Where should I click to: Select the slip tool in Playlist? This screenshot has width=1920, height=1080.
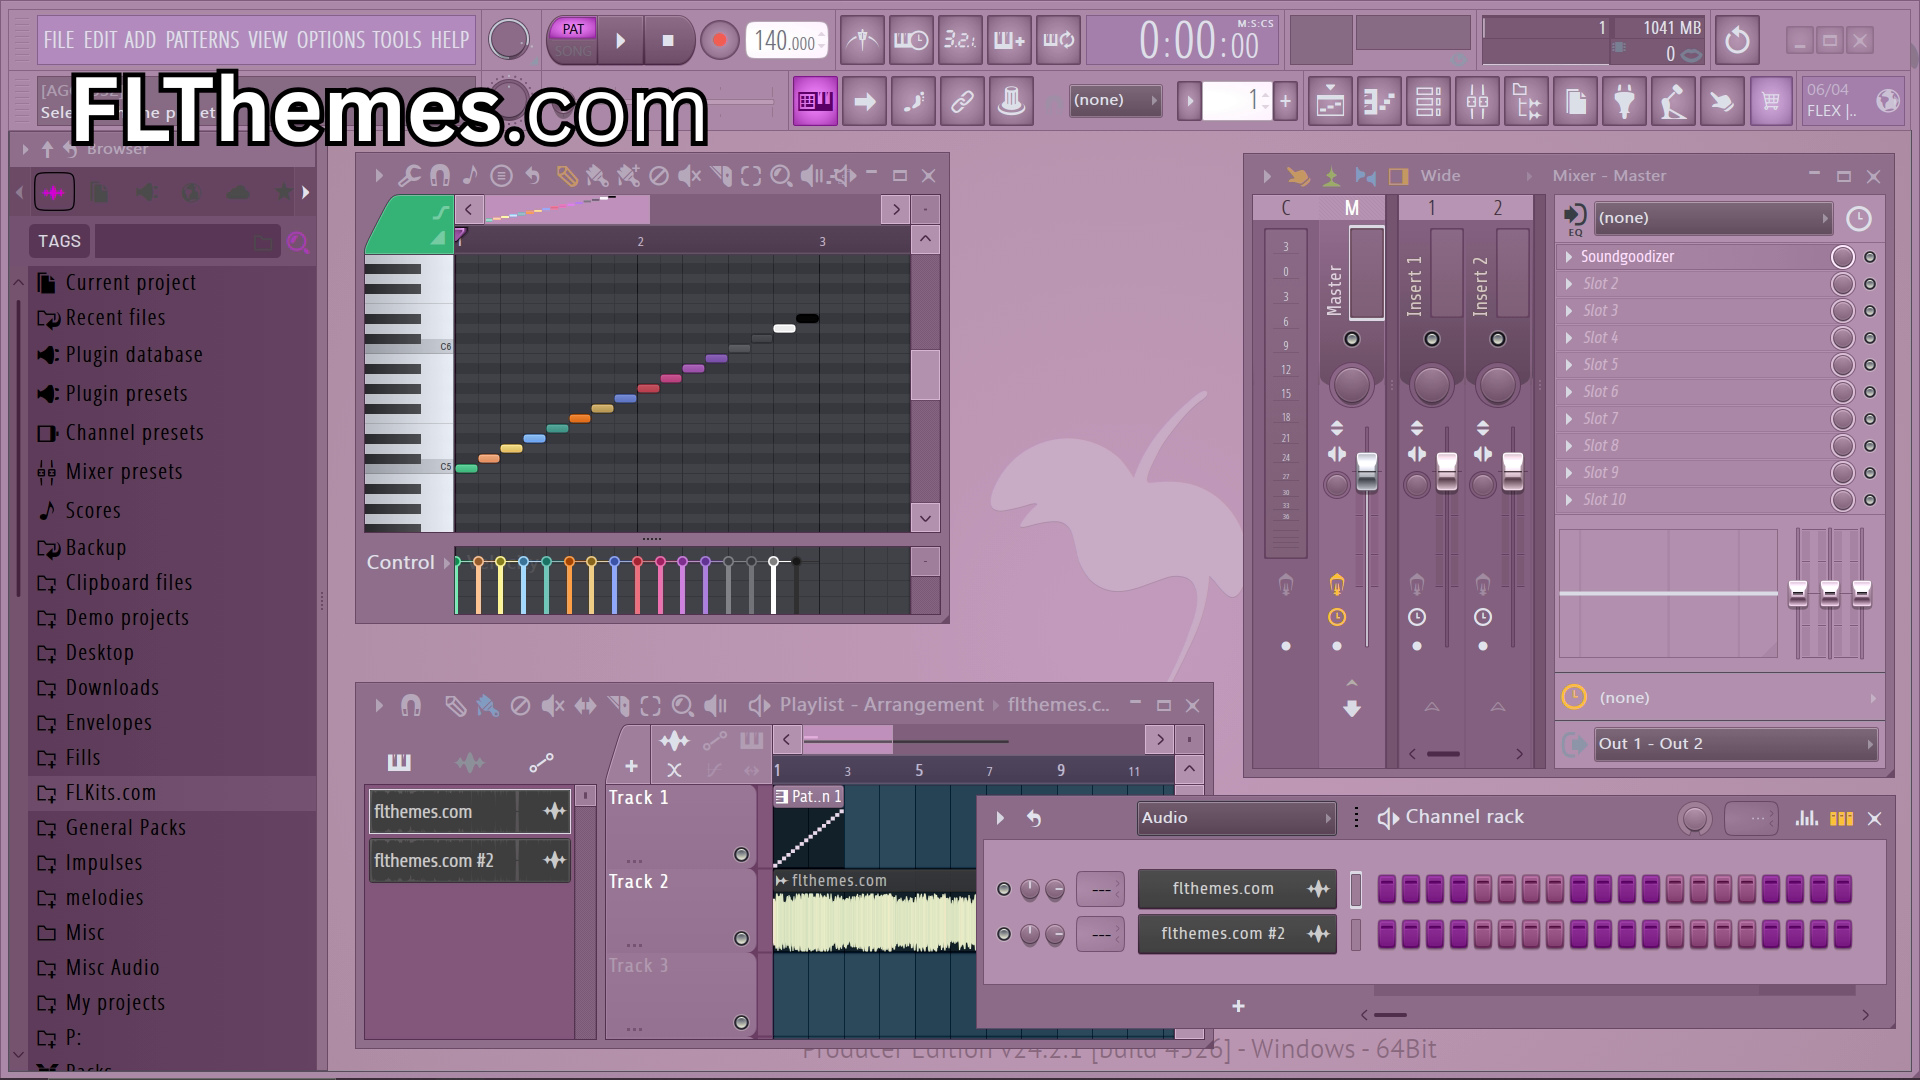pos(585,706)
